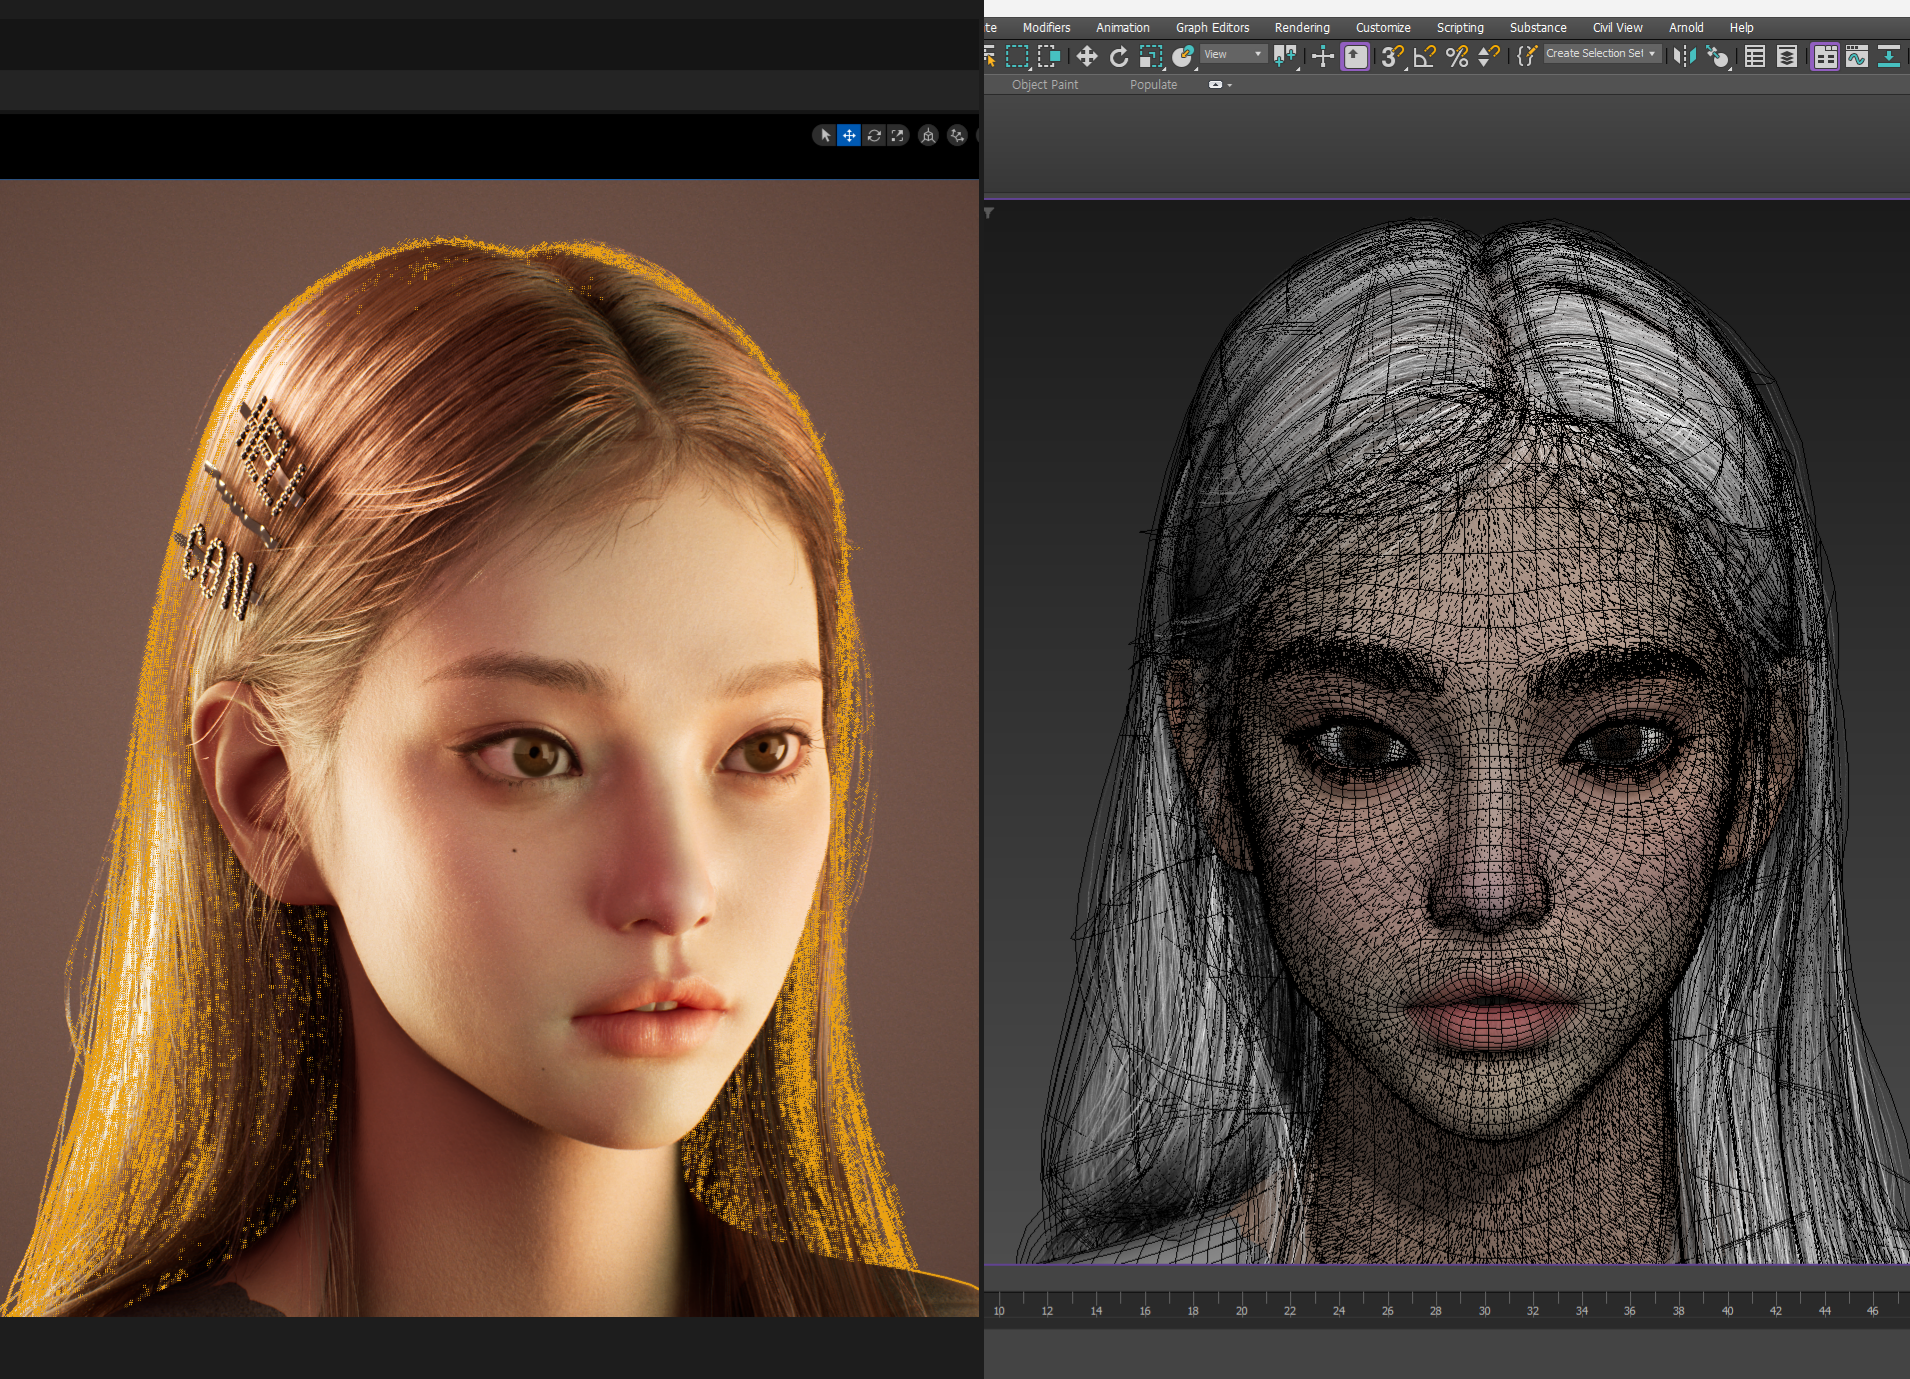Activate the move tool in the left viewport
The image size is (1910, 1379).
point(849,135)
